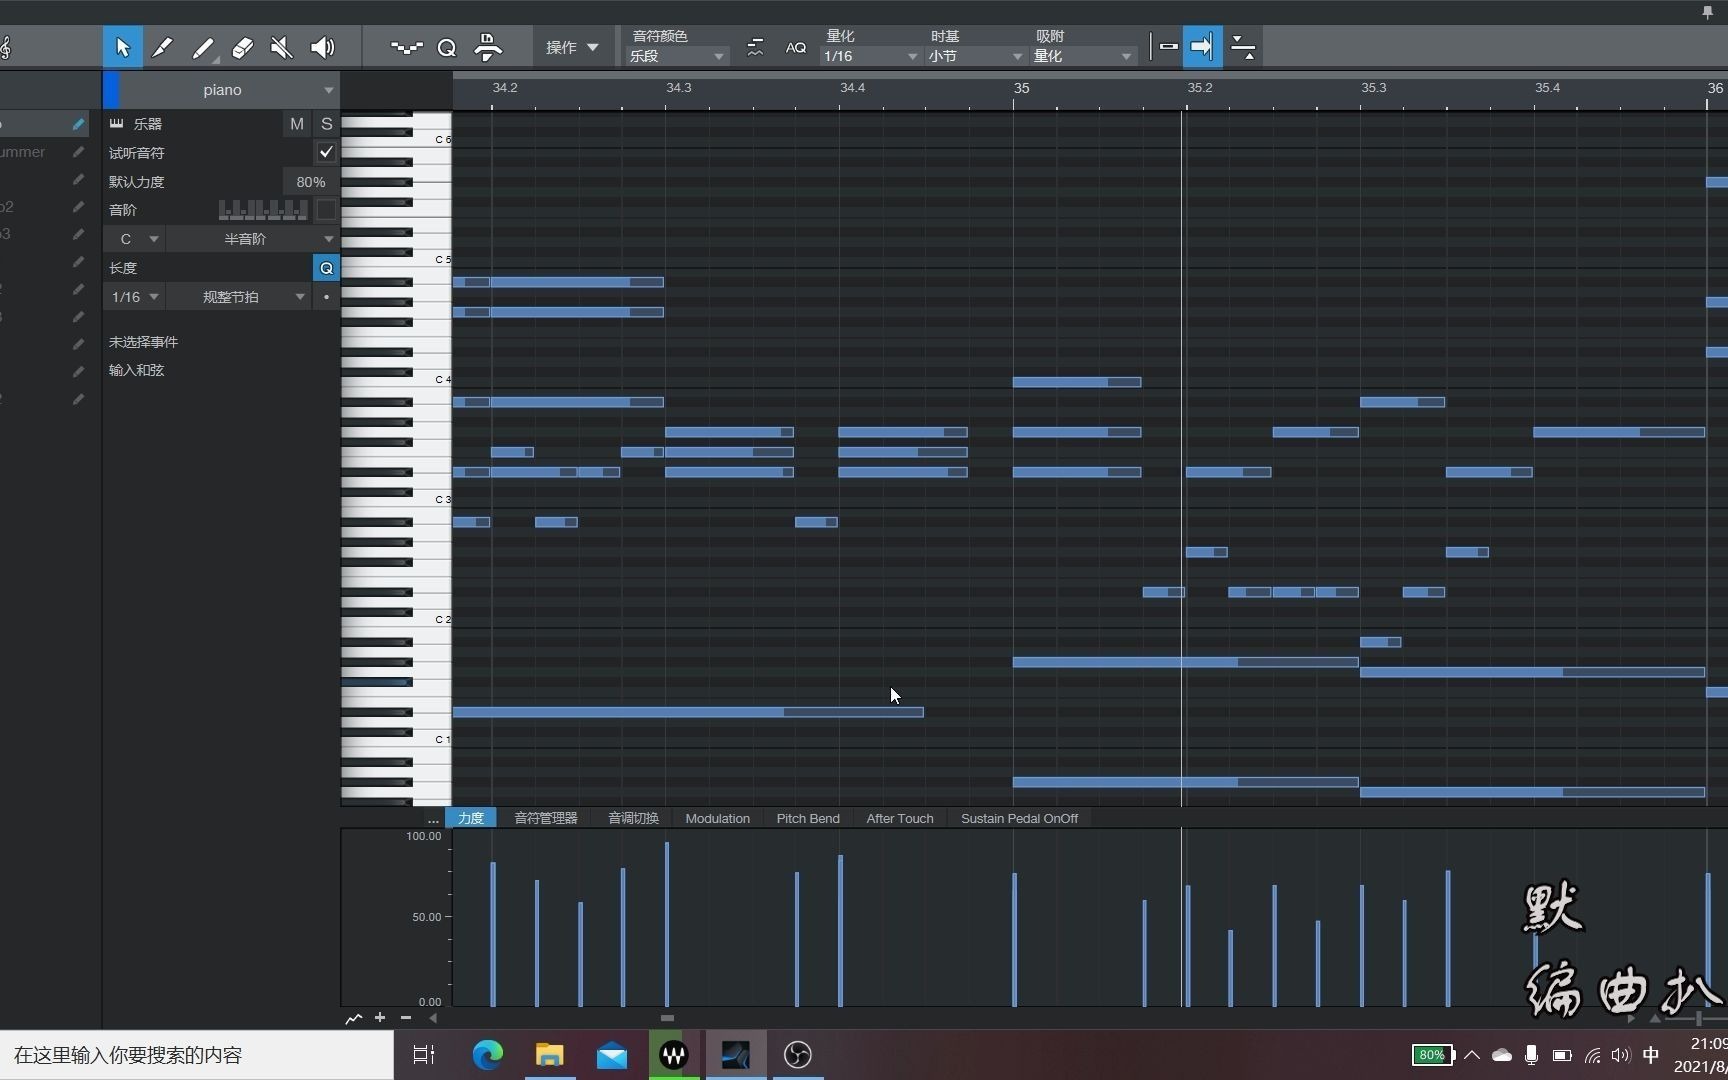1728x1080 pixels.
Task: Open OBS Studio from the taskbar
Action: pyautogui.click(x=797, y=1055)
